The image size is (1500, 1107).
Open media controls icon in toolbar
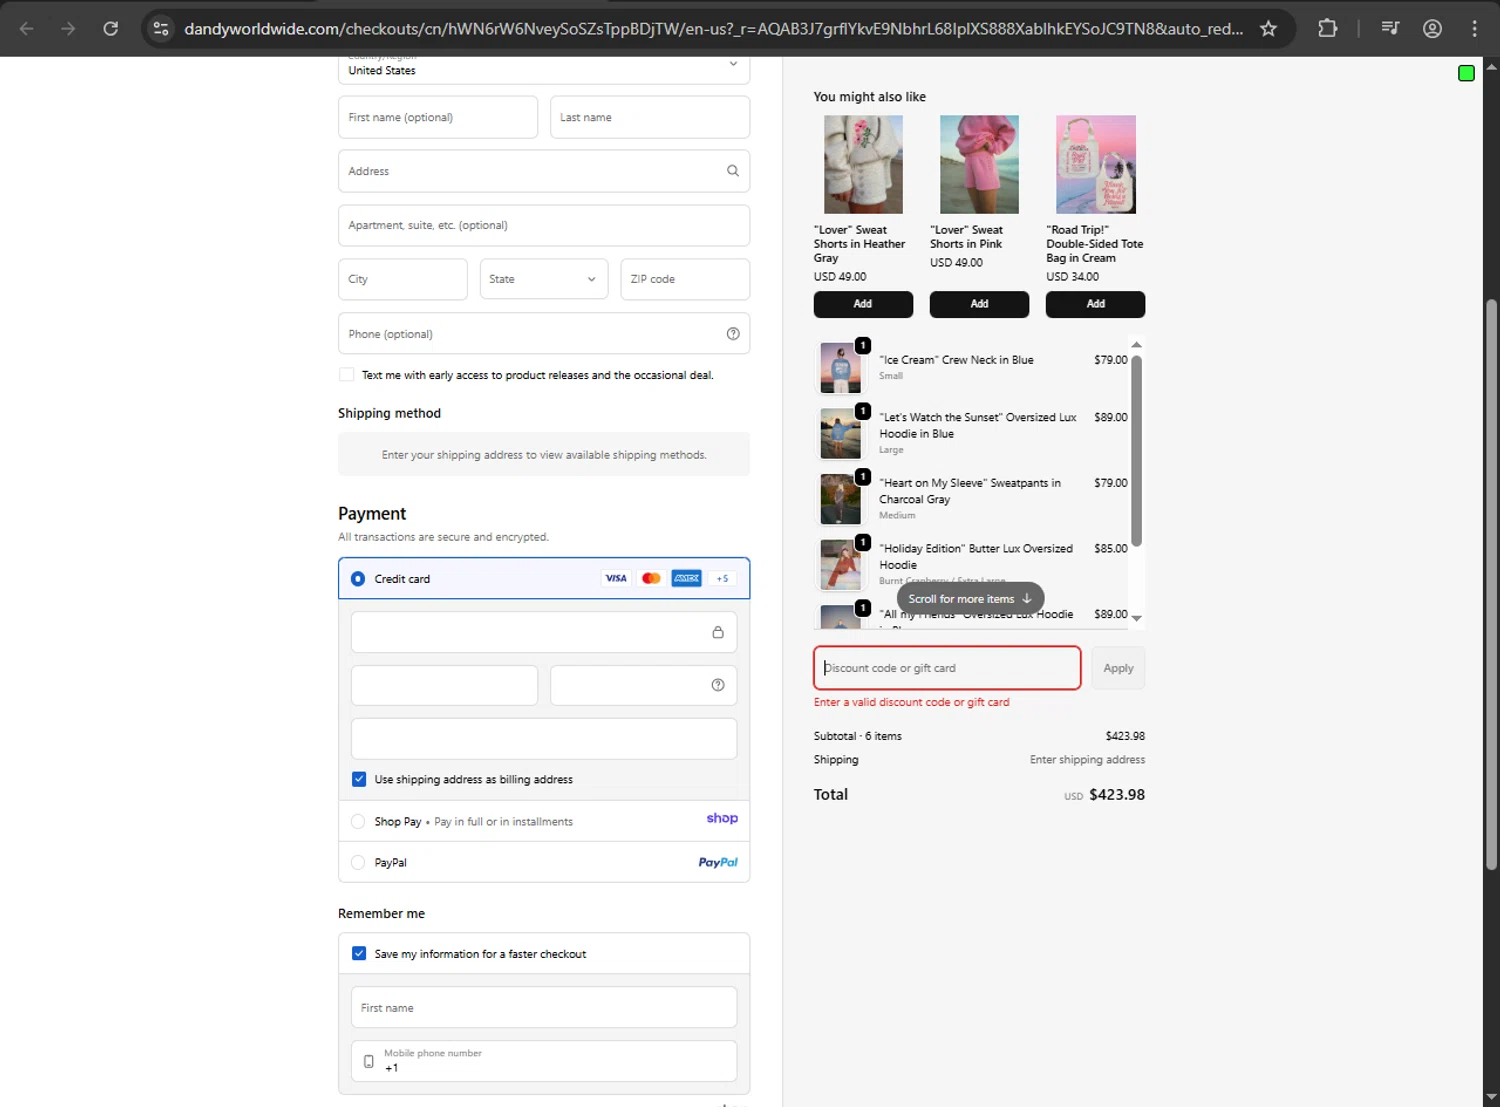(x=1390, y=28)
